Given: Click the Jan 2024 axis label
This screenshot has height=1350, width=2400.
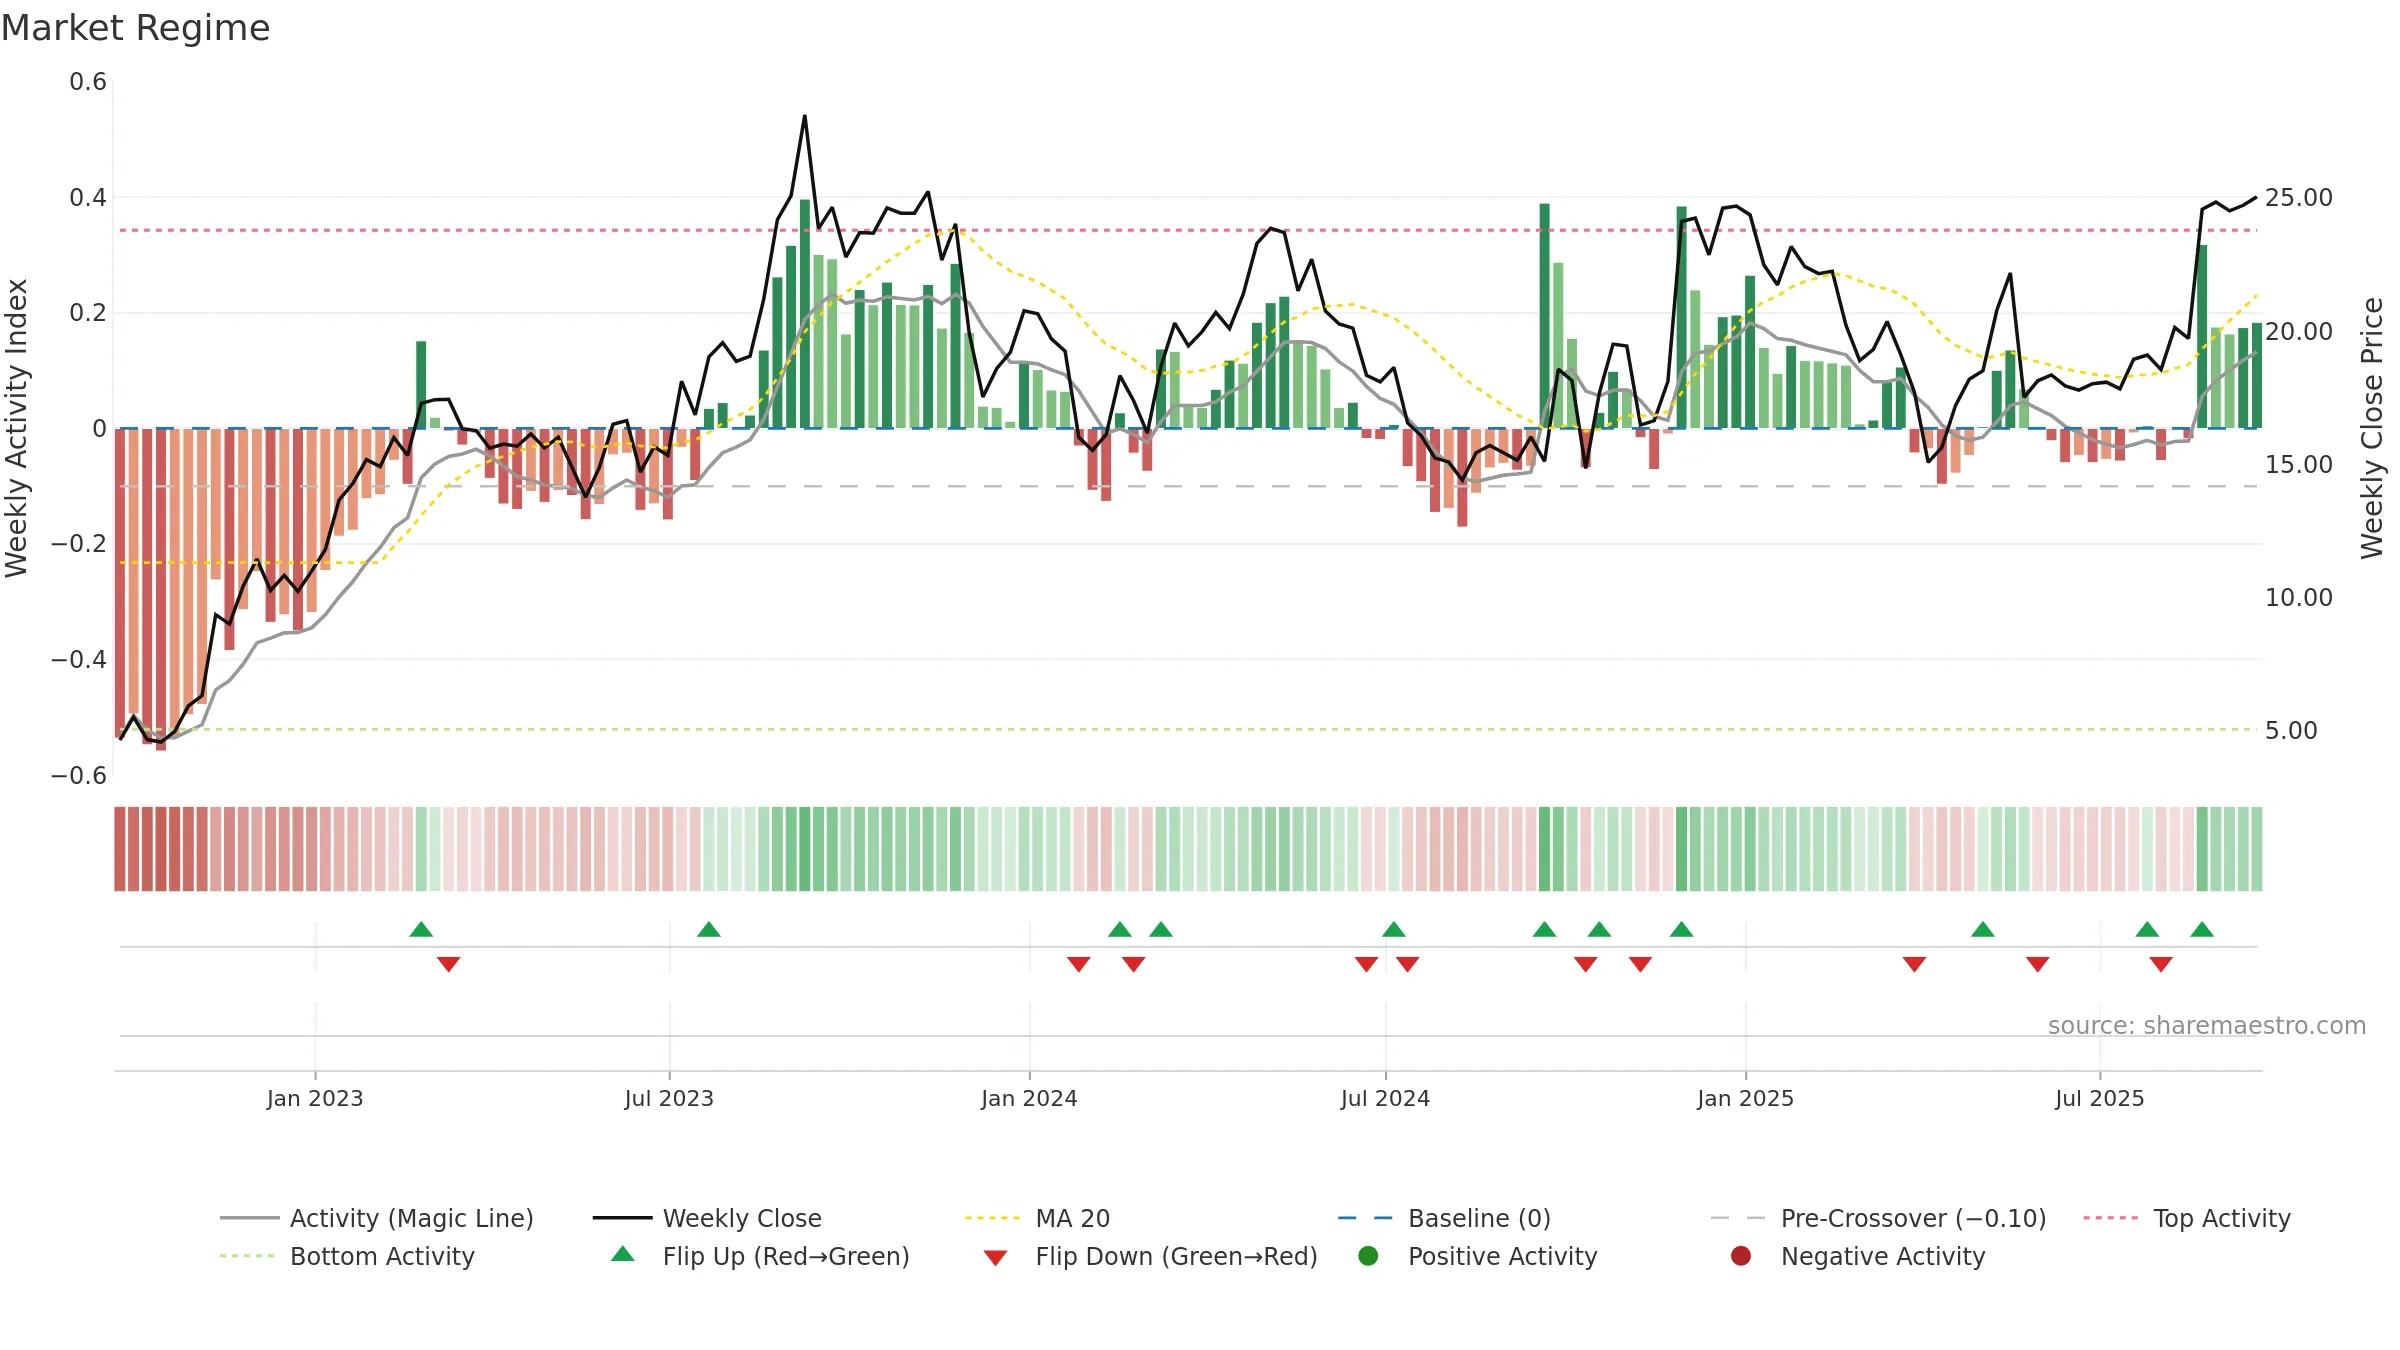Looking at the screenshot, I should click(x=1029, y=1098).
